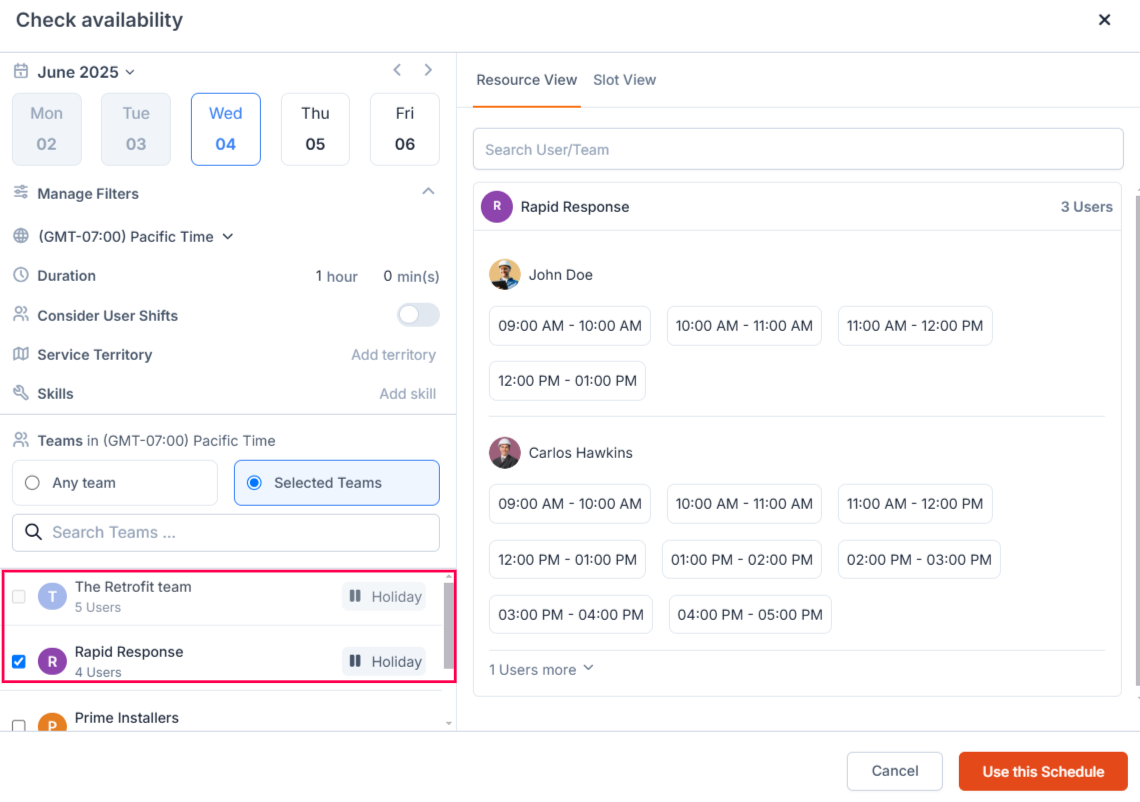This screenshot has height=802, width=1140.
Task: Go to previous week using left arrow
Action: click(x=397, y=70)
